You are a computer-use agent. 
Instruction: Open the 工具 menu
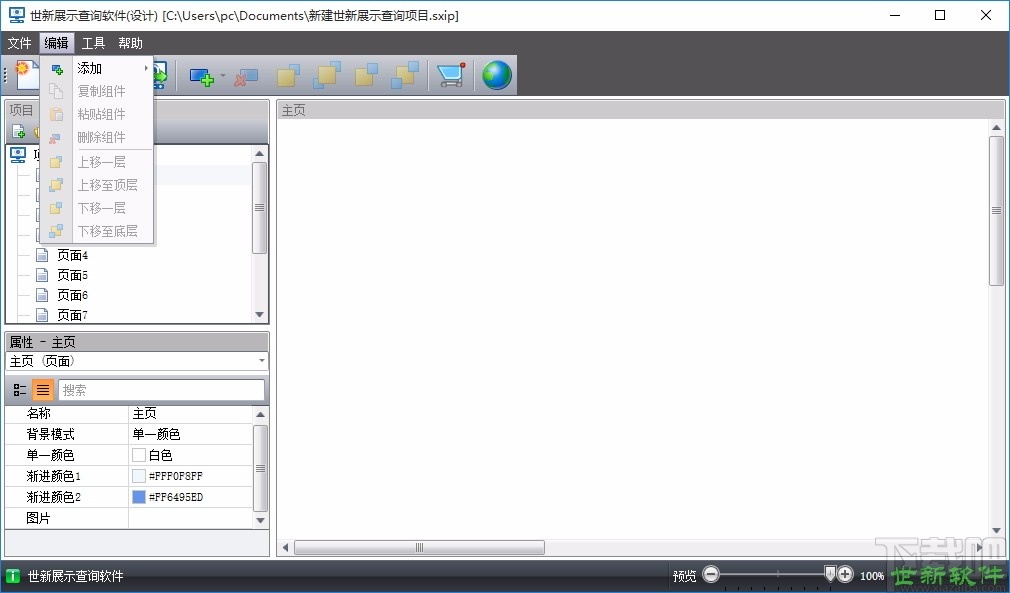(93, 43)
